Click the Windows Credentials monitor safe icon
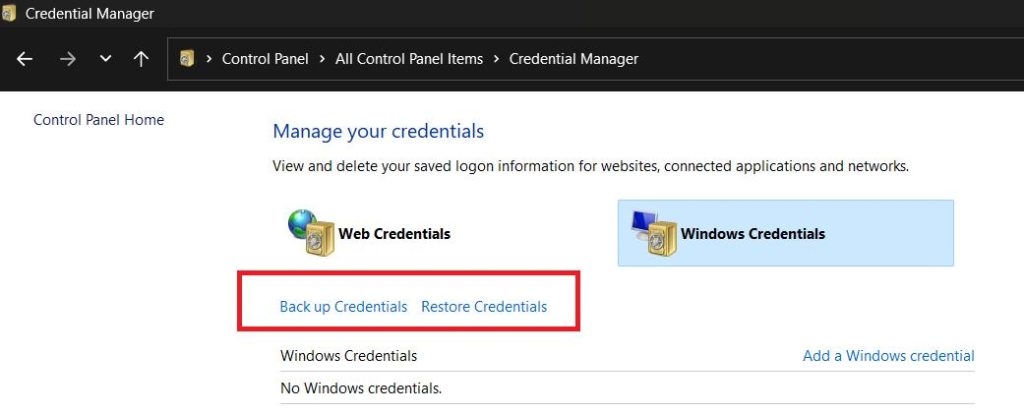Image resolution: width=1024 pixels, height=415 pixels. [x=654, y=233]
